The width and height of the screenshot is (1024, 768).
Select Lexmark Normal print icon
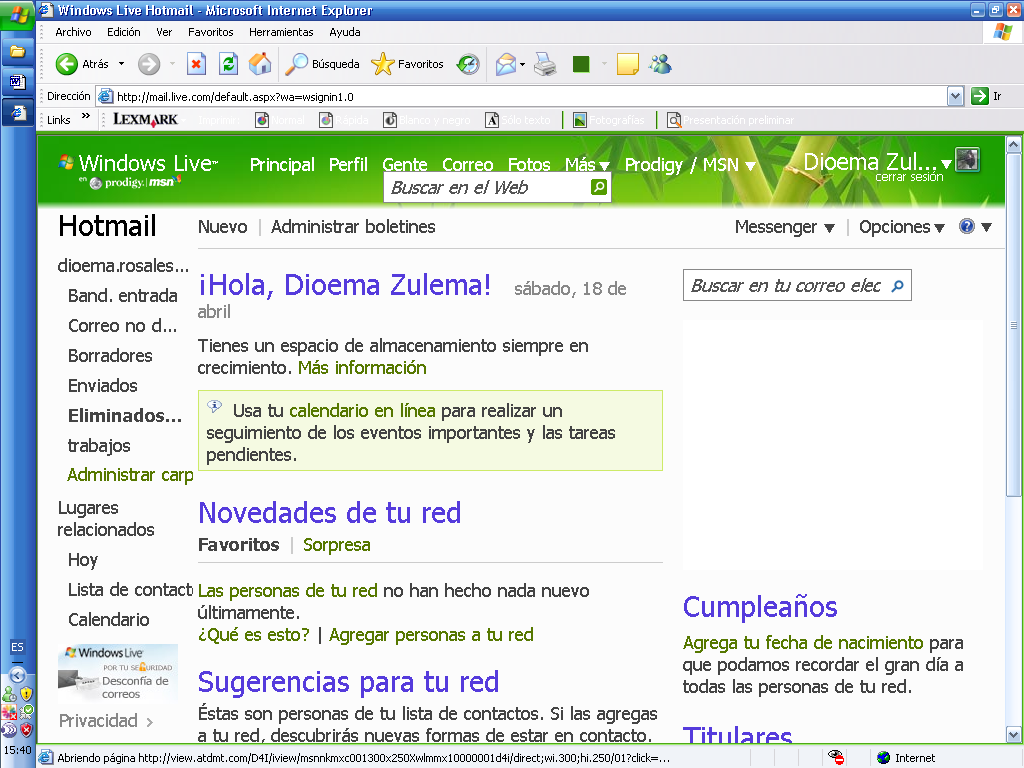click(x=262, y=120)
